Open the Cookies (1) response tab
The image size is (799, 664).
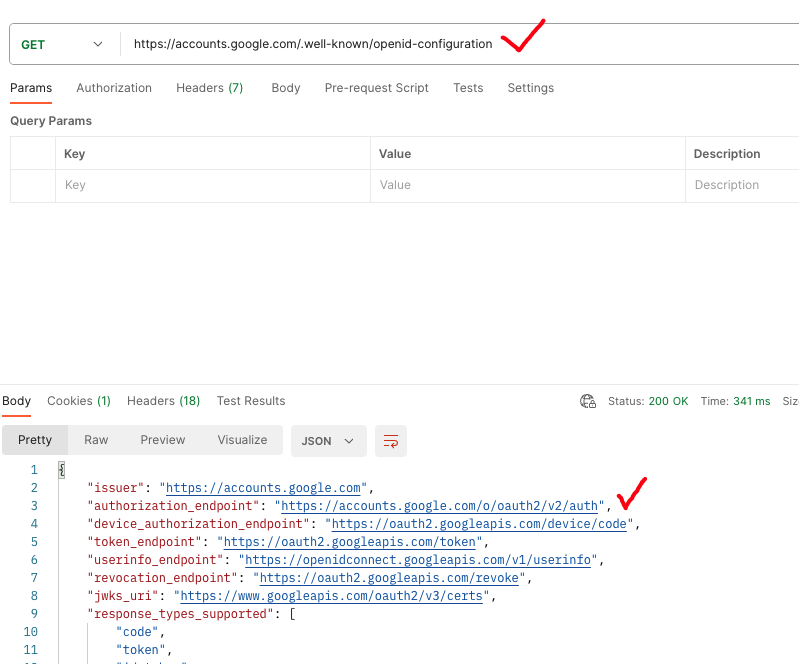click(79, 401)
